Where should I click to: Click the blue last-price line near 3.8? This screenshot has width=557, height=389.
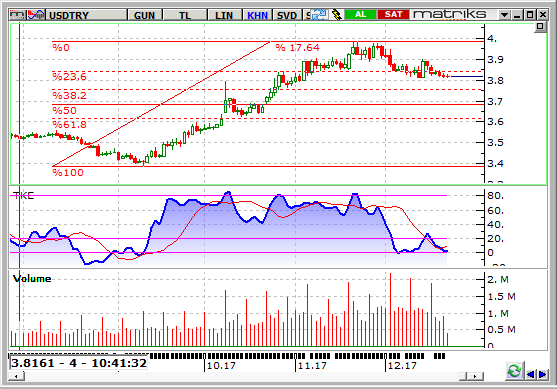pyautogui.click(x=467, y=76)
